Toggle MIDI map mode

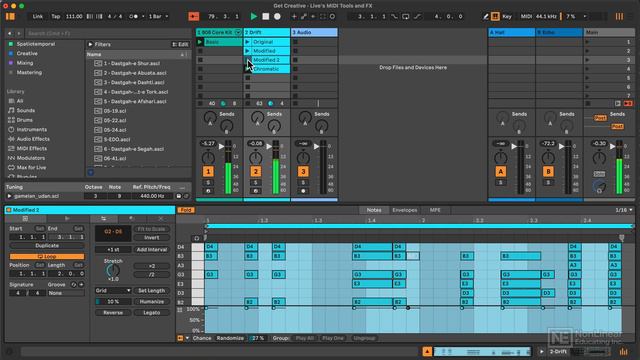click(526, 16)
